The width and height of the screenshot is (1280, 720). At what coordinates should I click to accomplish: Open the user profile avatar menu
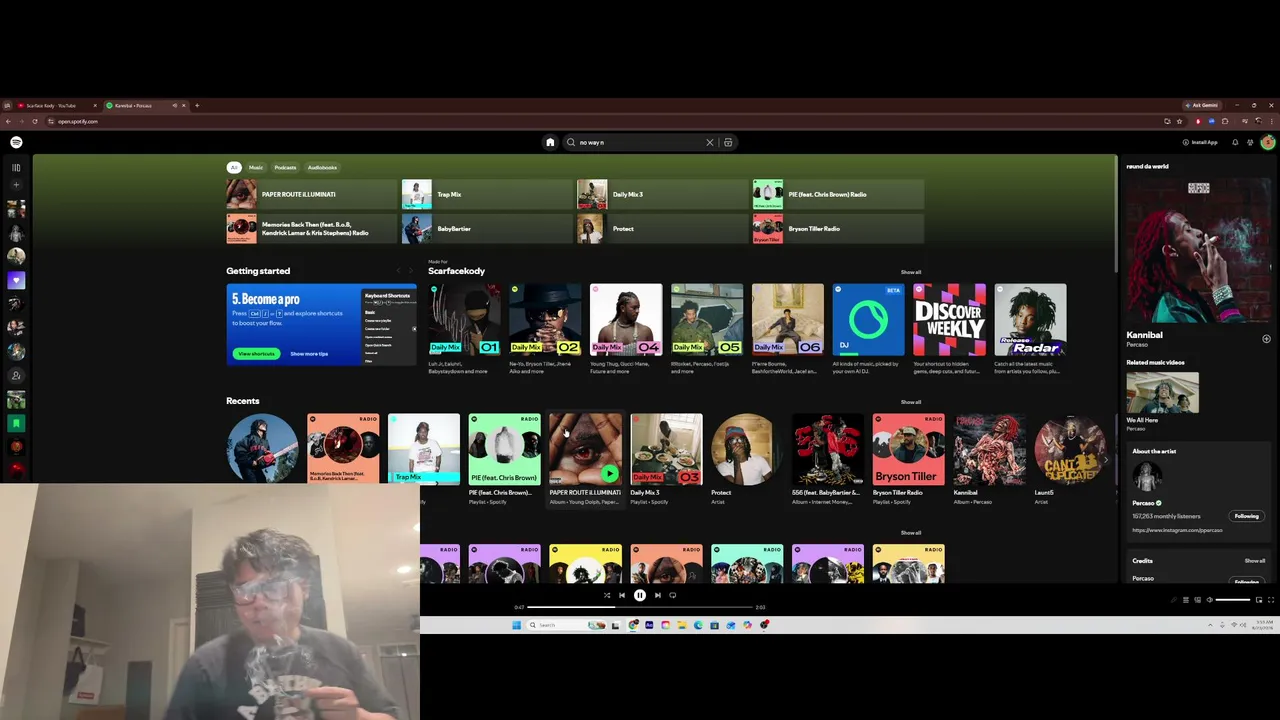[x=1267, y=142]
